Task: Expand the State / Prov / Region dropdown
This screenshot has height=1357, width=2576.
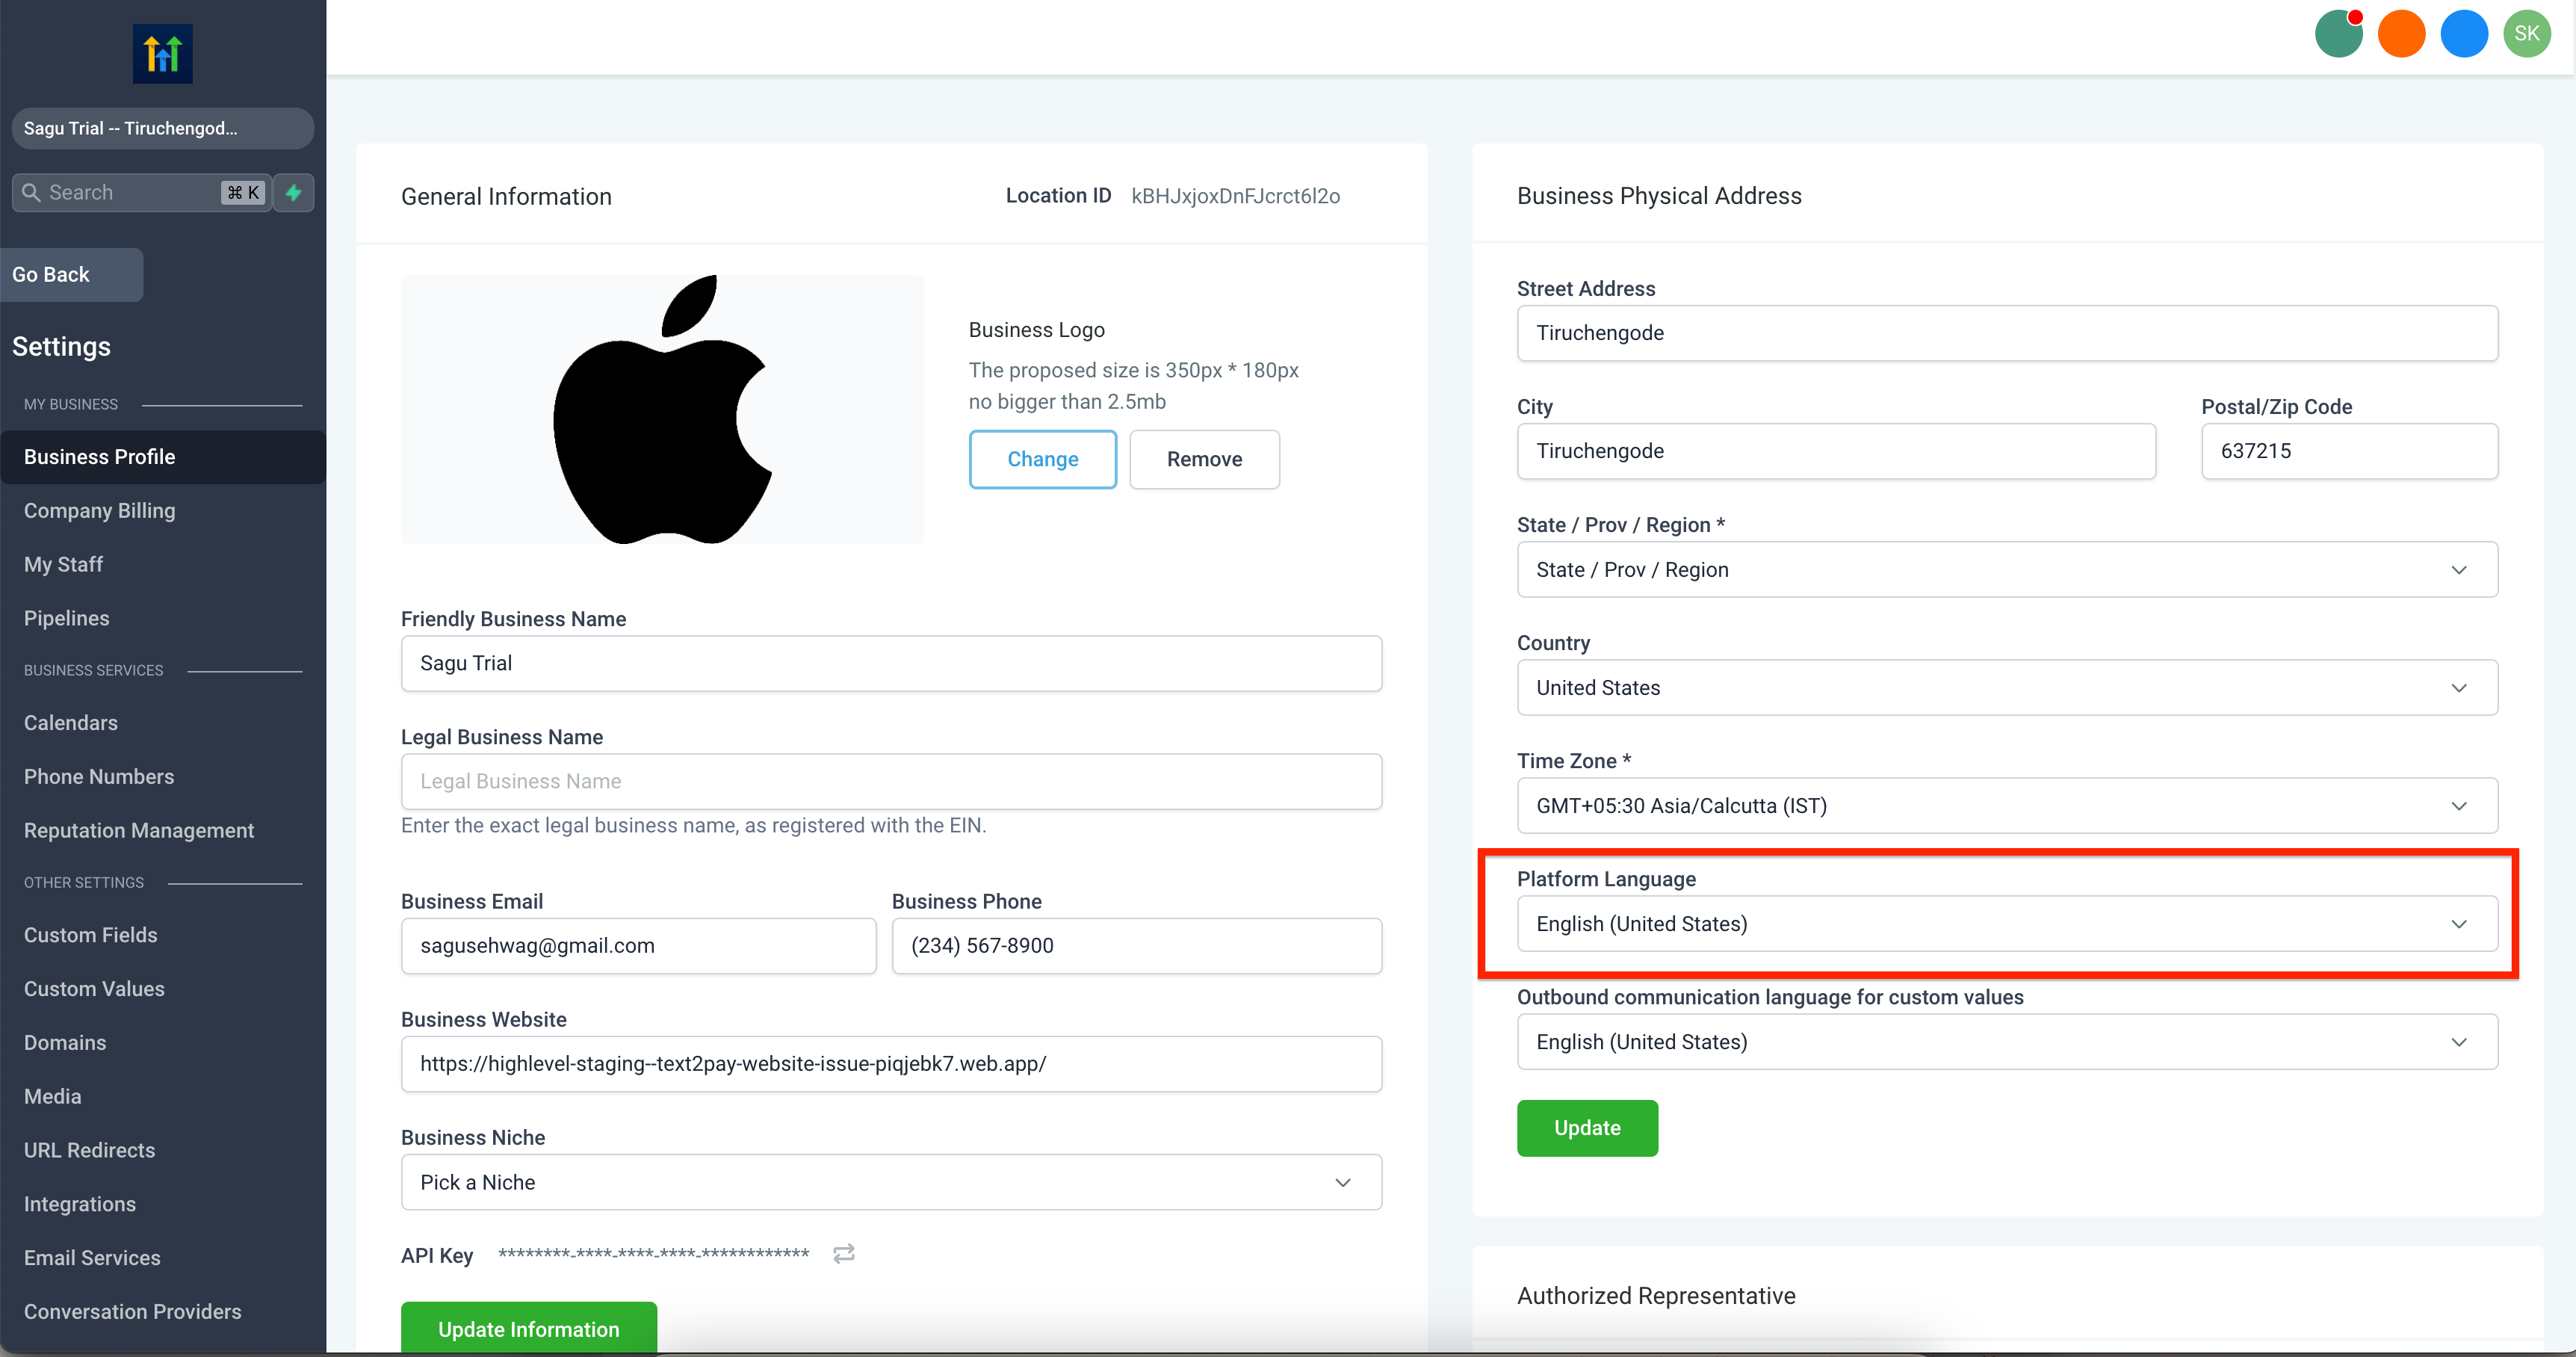Action: 2006,569
